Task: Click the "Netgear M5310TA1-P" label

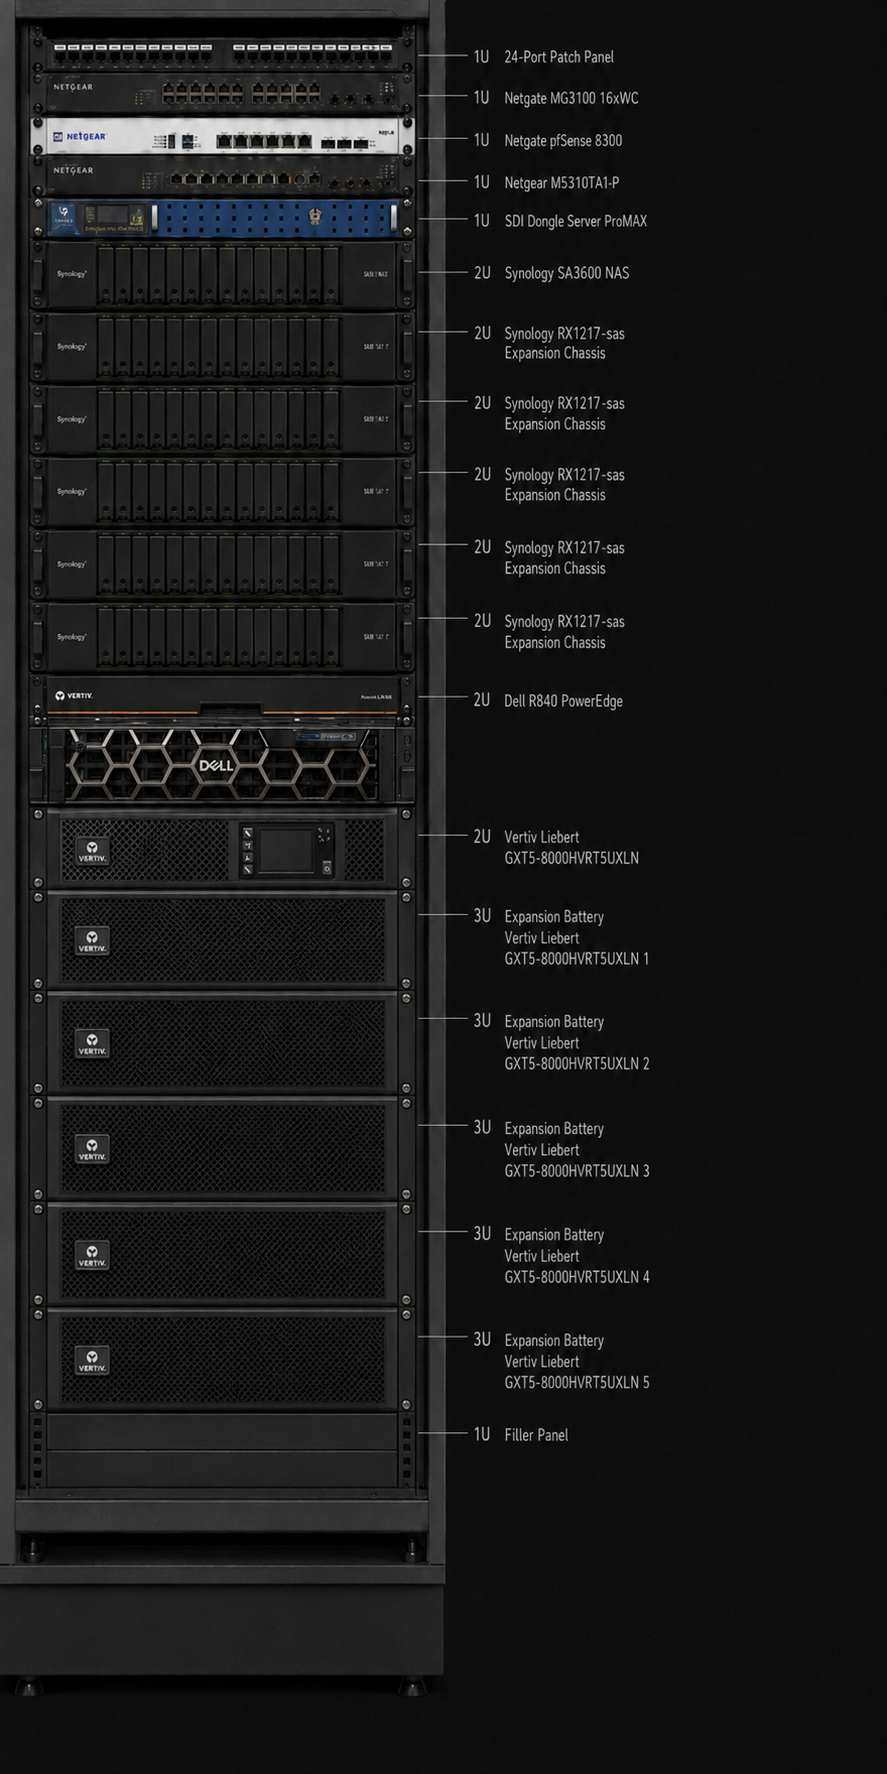Action: click(x=562, y=183)
